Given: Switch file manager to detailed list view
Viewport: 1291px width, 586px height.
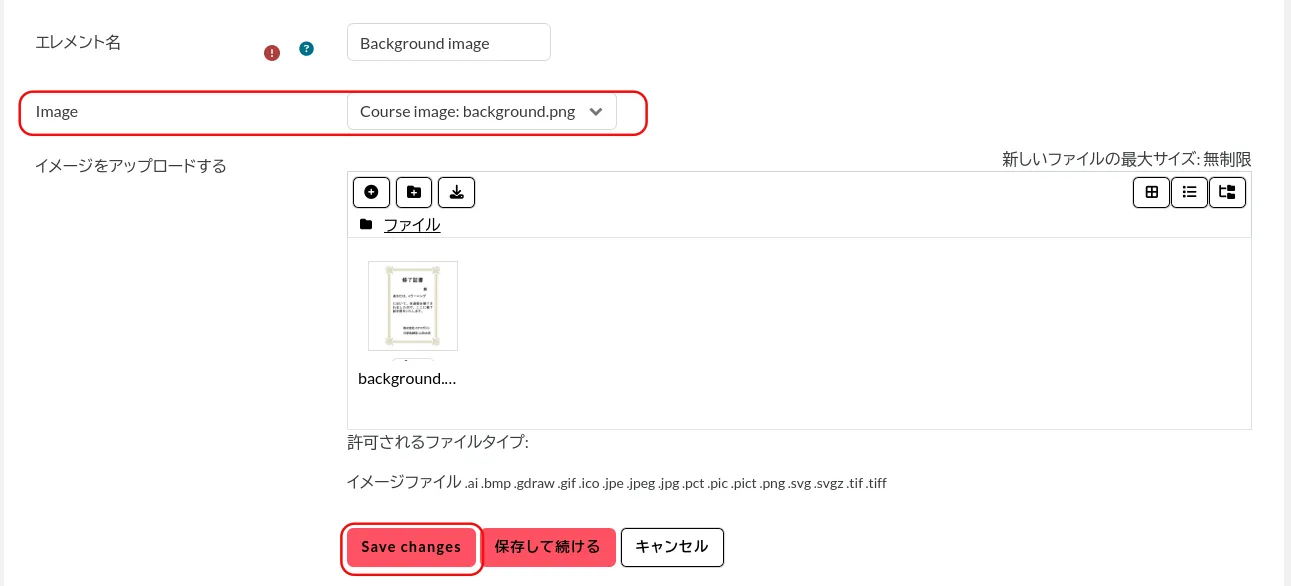Looking at the screenshot, I should click(x=1189, y=192).
